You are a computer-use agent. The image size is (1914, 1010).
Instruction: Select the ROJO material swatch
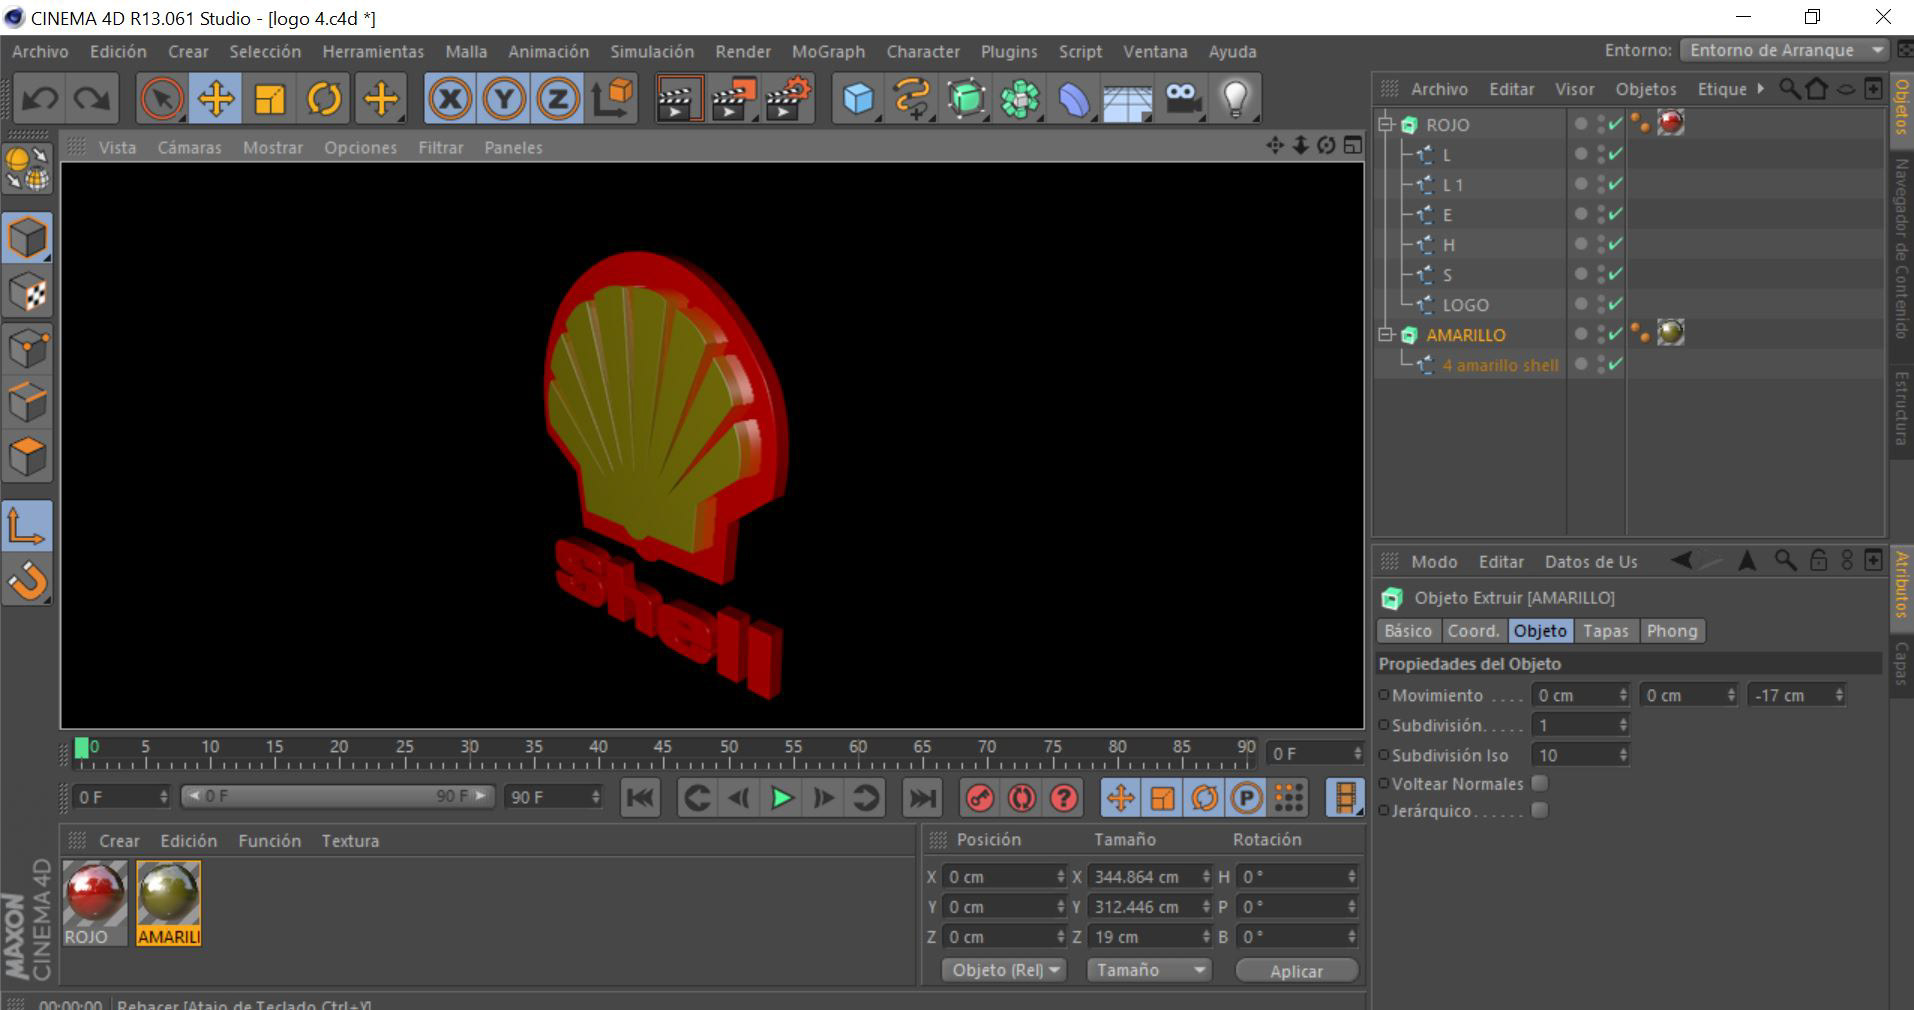point(95,903)
